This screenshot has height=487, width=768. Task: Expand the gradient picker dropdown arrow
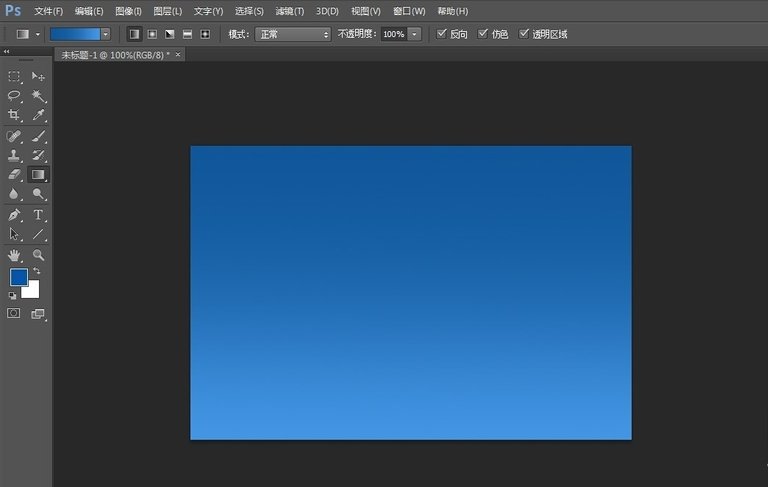(x=105, y=34)
